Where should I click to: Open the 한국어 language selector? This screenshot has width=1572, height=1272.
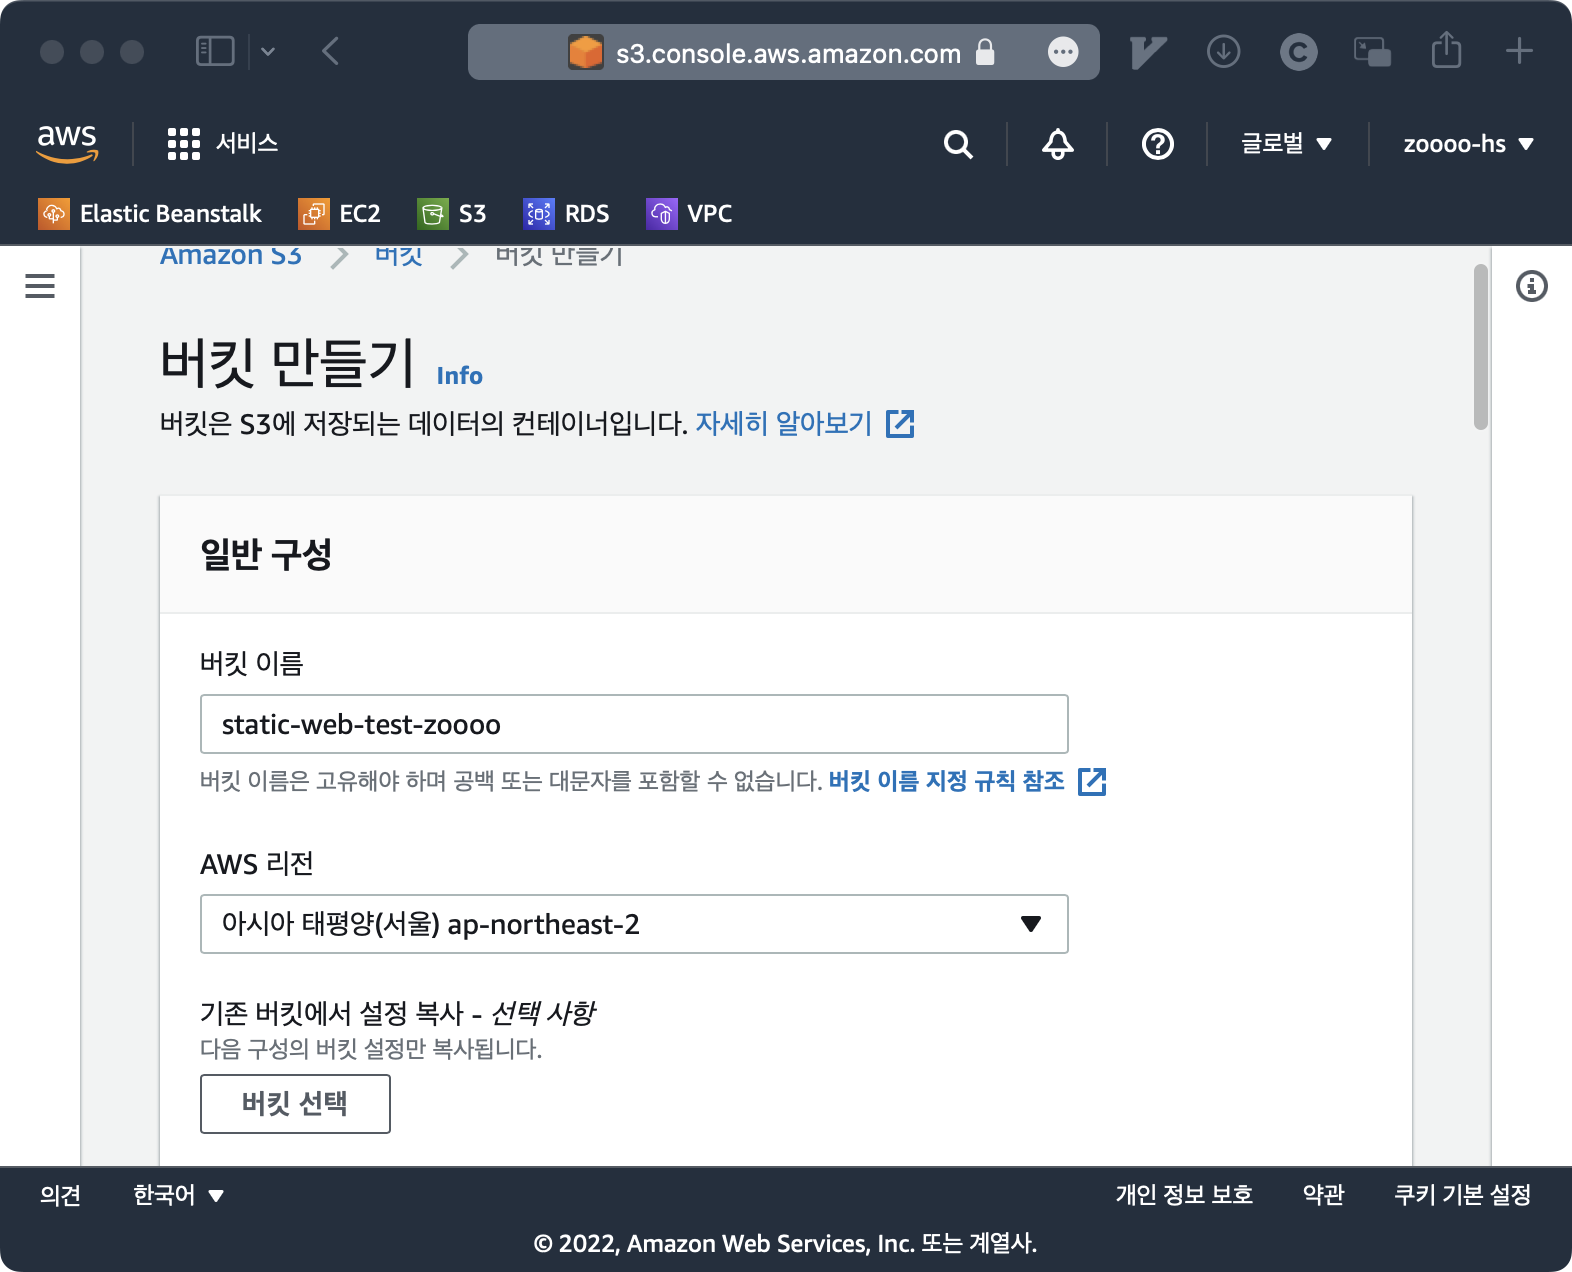tap(178, 1195)
